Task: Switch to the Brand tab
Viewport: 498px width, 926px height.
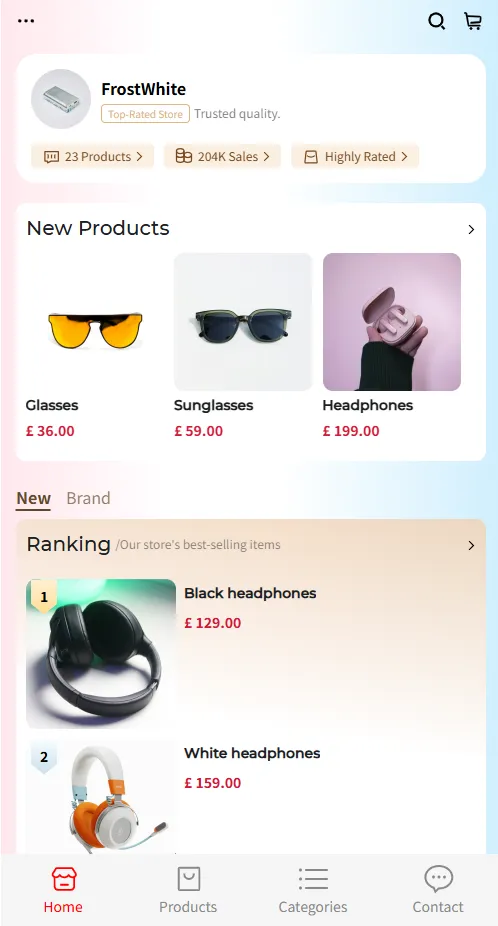Action: 88,498
